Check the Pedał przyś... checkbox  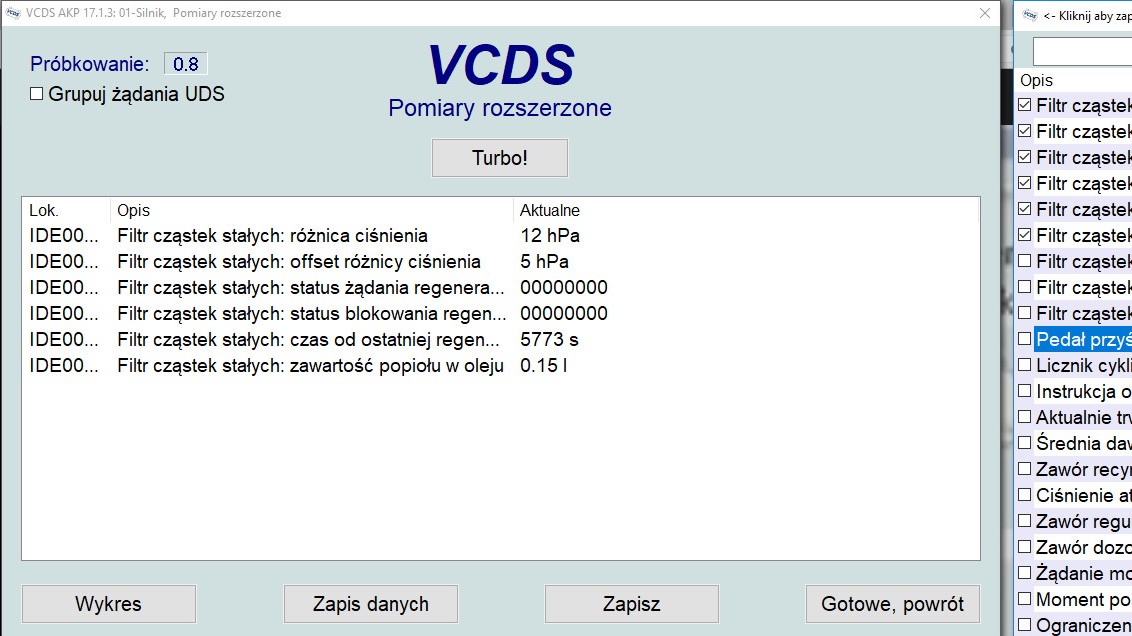pos(1024,339)
